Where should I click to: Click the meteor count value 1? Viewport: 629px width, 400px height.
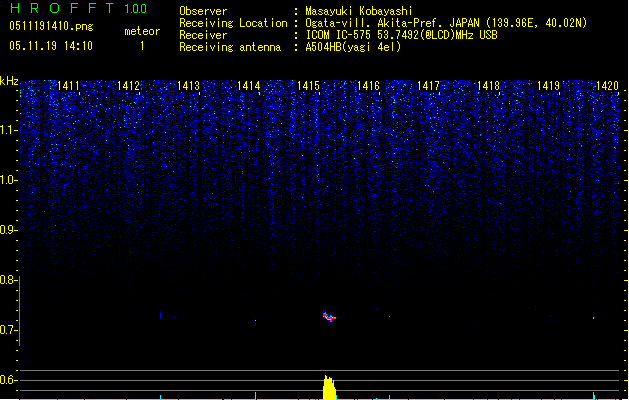[142, 46]
